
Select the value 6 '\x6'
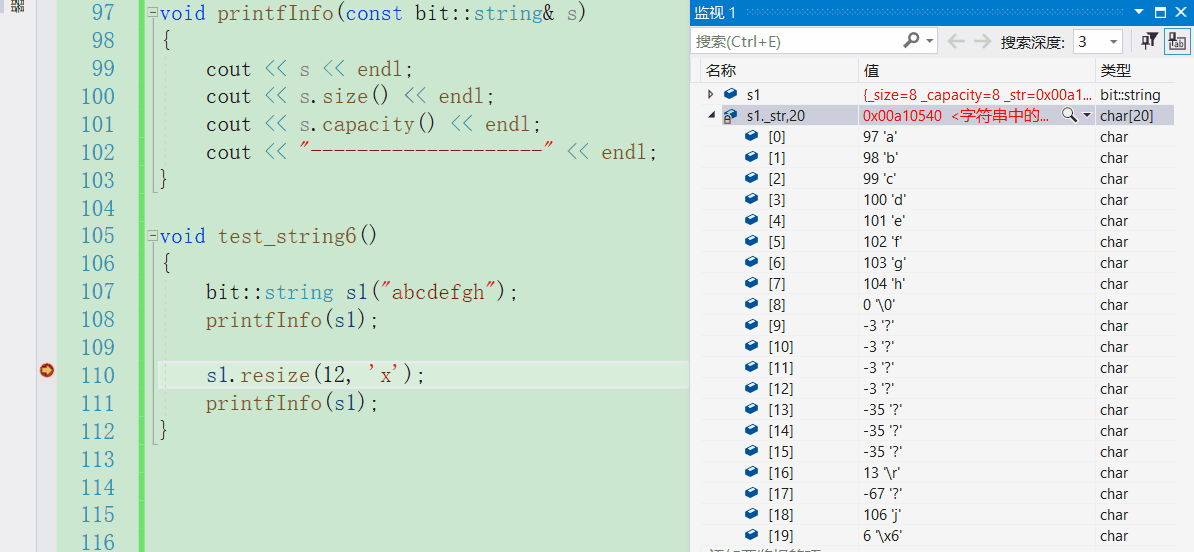pos(882,536)
